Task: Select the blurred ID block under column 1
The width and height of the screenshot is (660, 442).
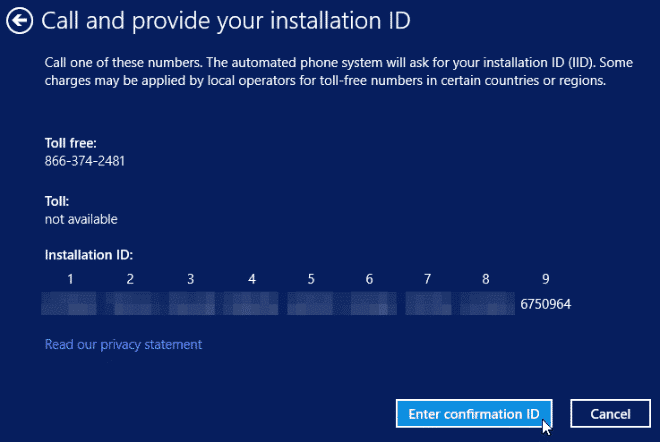Action: pyautogui.click(x=70, y=303)
